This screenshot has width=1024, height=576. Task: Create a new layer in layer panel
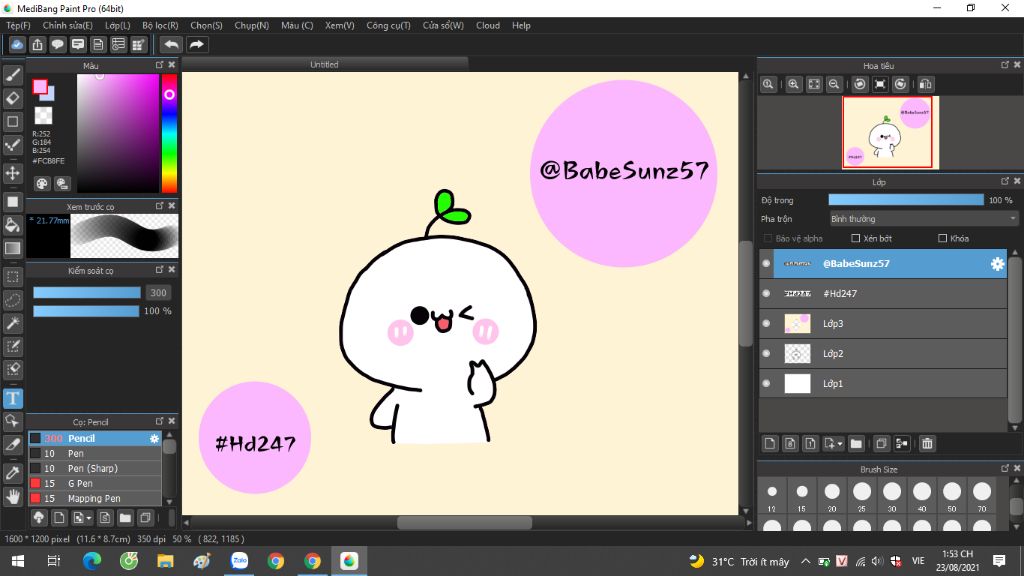pos(770,444)
